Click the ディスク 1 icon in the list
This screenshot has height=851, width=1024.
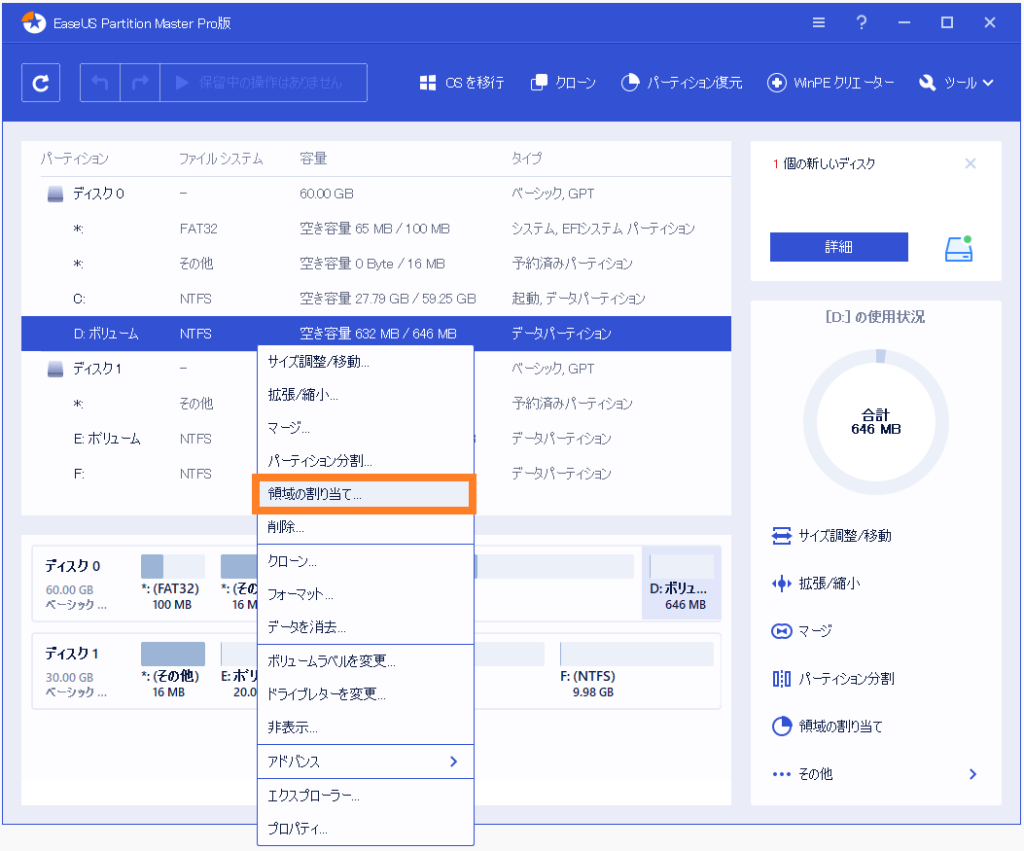coord(56,369)
